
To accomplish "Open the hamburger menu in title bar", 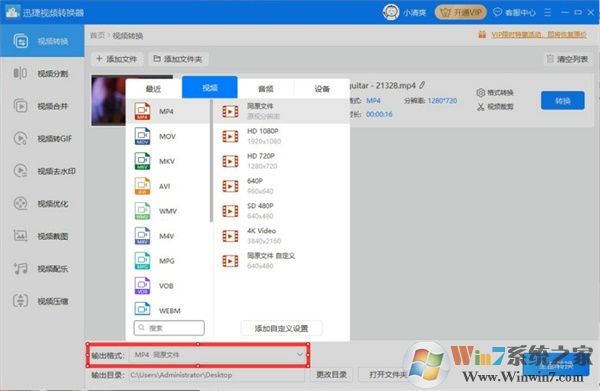I will tap(548, 13).
